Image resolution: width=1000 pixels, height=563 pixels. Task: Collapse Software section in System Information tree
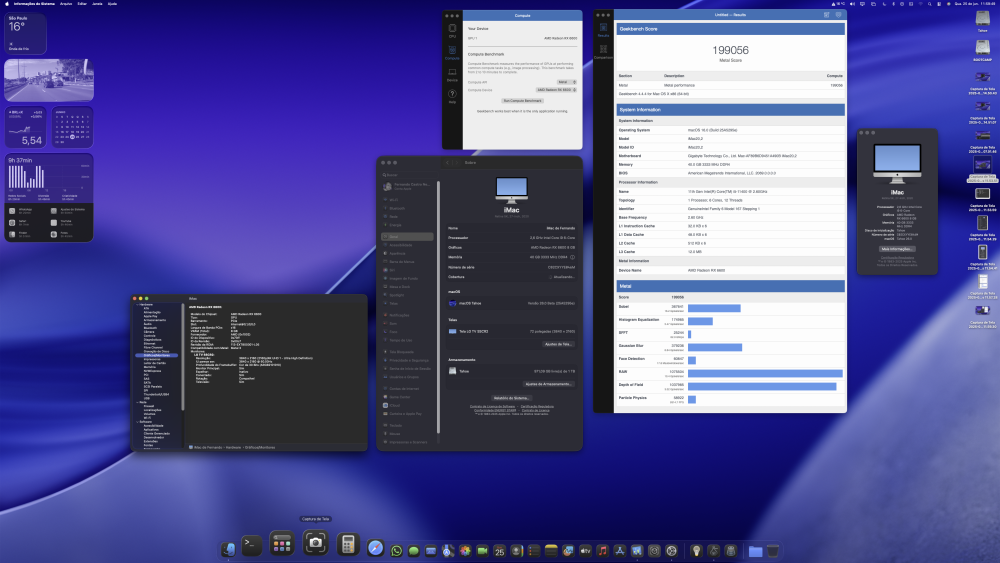137,422
